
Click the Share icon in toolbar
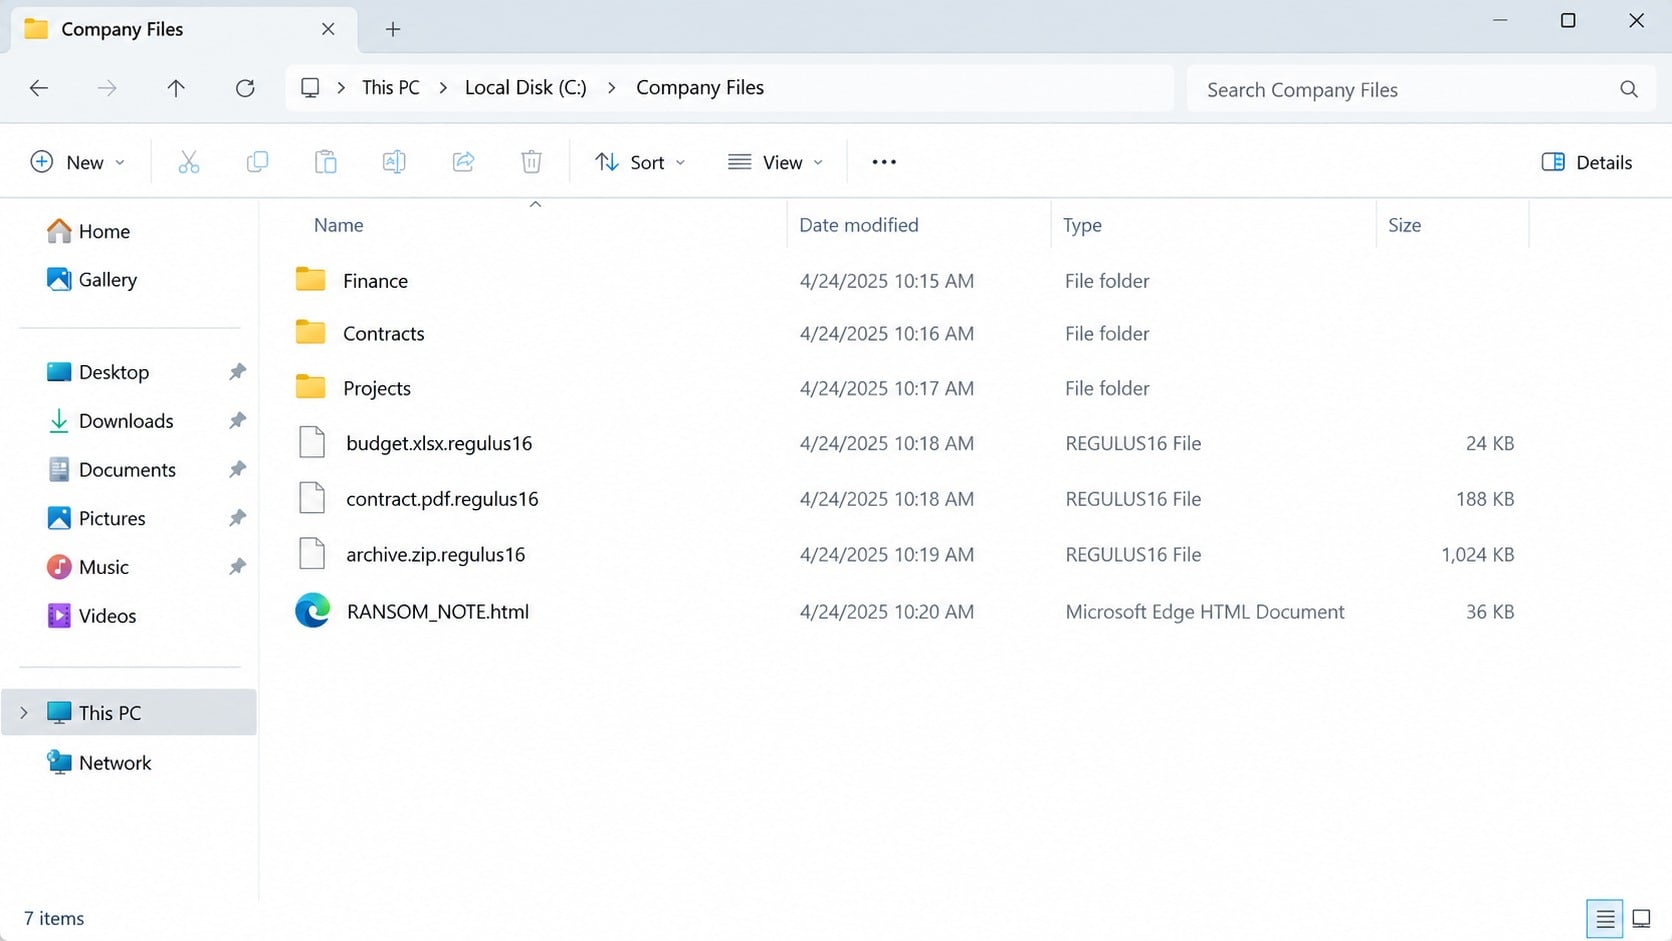click(463, 162)
